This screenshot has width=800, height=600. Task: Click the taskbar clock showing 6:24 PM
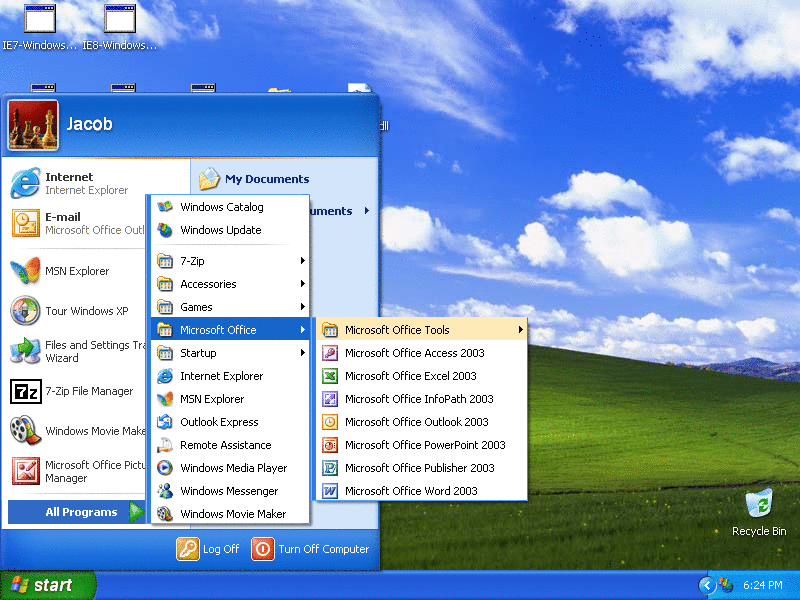(762, 585)
